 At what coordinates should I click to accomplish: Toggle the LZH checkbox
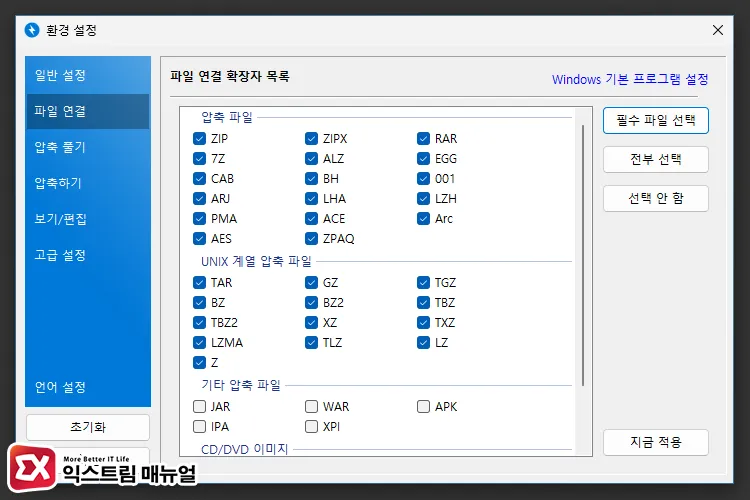[423, 199]
